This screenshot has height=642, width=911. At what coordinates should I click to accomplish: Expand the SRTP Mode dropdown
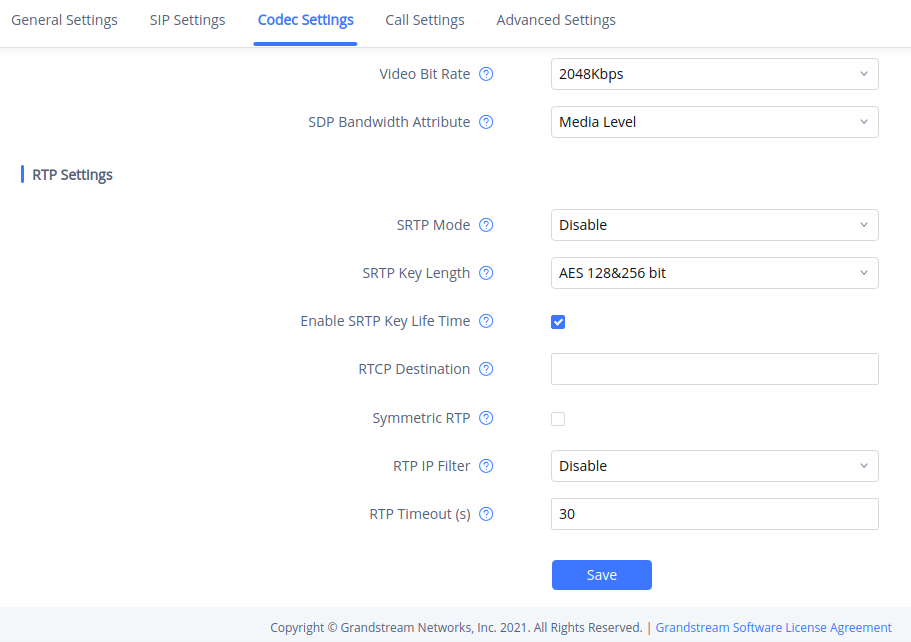[x=714, y=225]
